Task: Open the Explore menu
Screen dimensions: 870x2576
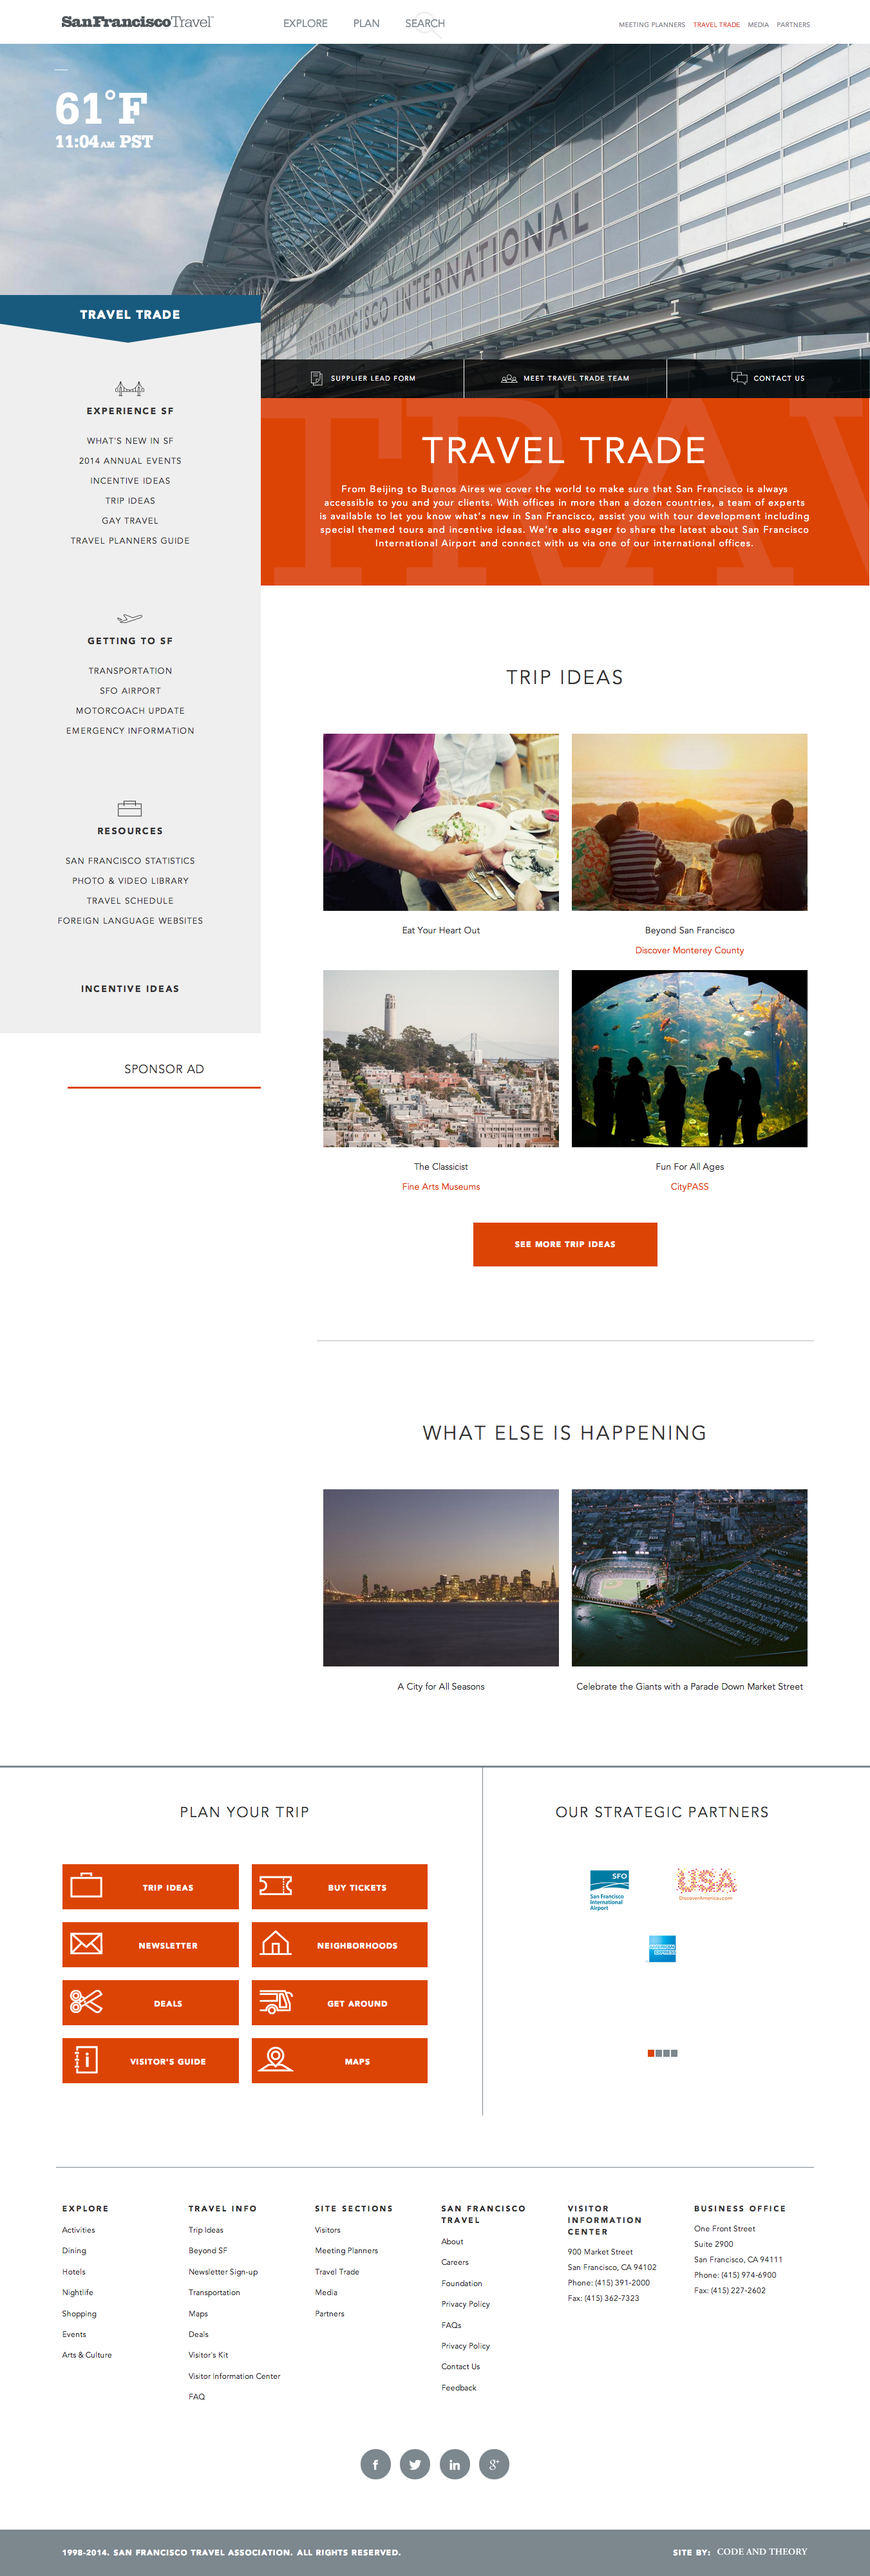Action: tap(305, 23)
